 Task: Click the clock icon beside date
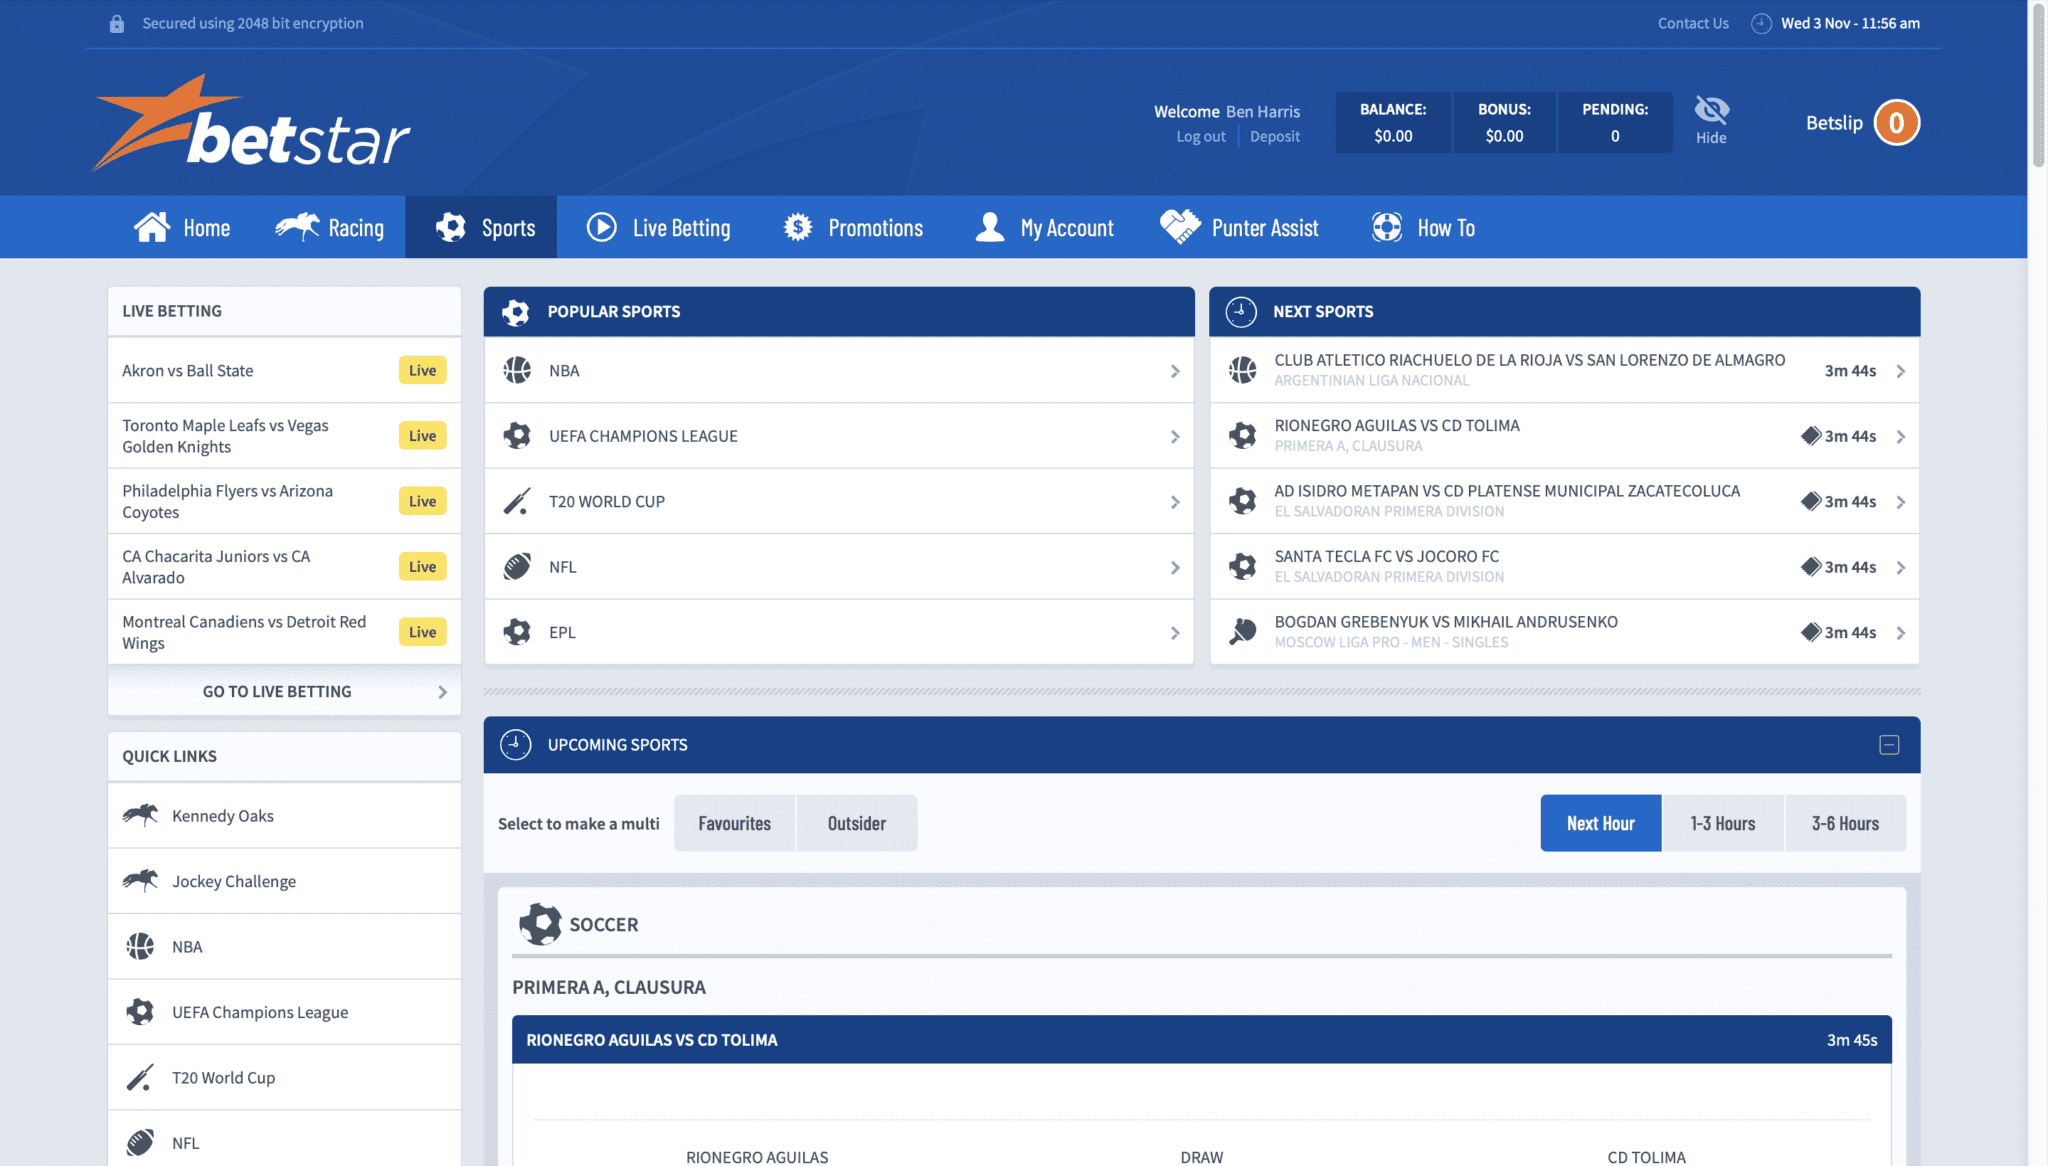click(x=1761, y=23)
